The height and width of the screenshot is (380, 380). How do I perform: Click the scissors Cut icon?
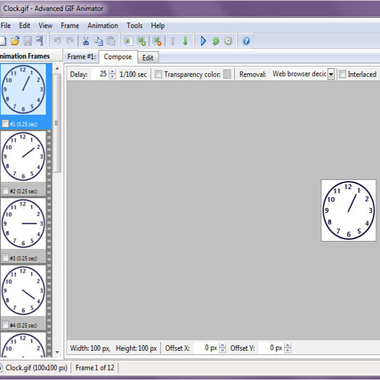[x=86, y=41]
